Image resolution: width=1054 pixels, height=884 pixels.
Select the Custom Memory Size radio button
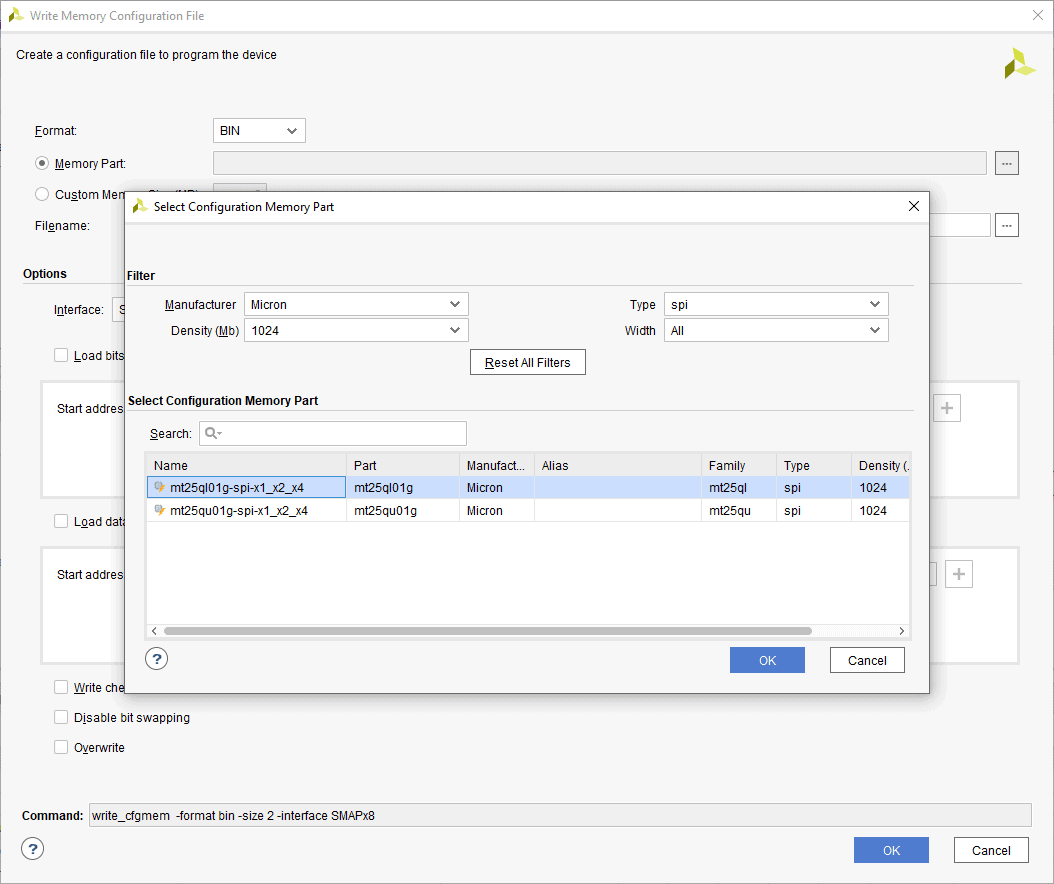point(42,194)
